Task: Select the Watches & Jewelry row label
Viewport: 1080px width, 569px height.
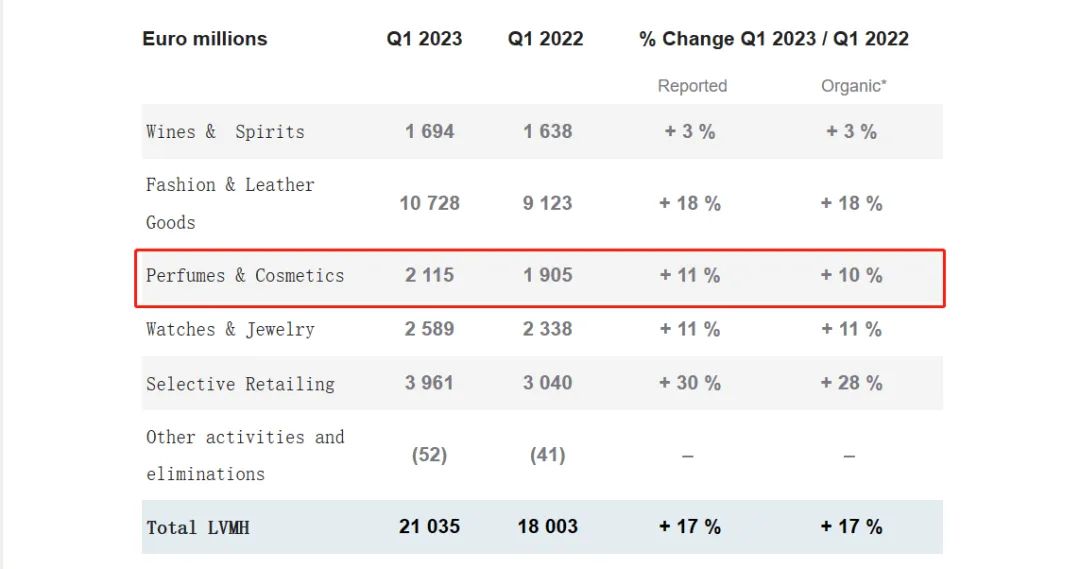Action: pos(230,329)
